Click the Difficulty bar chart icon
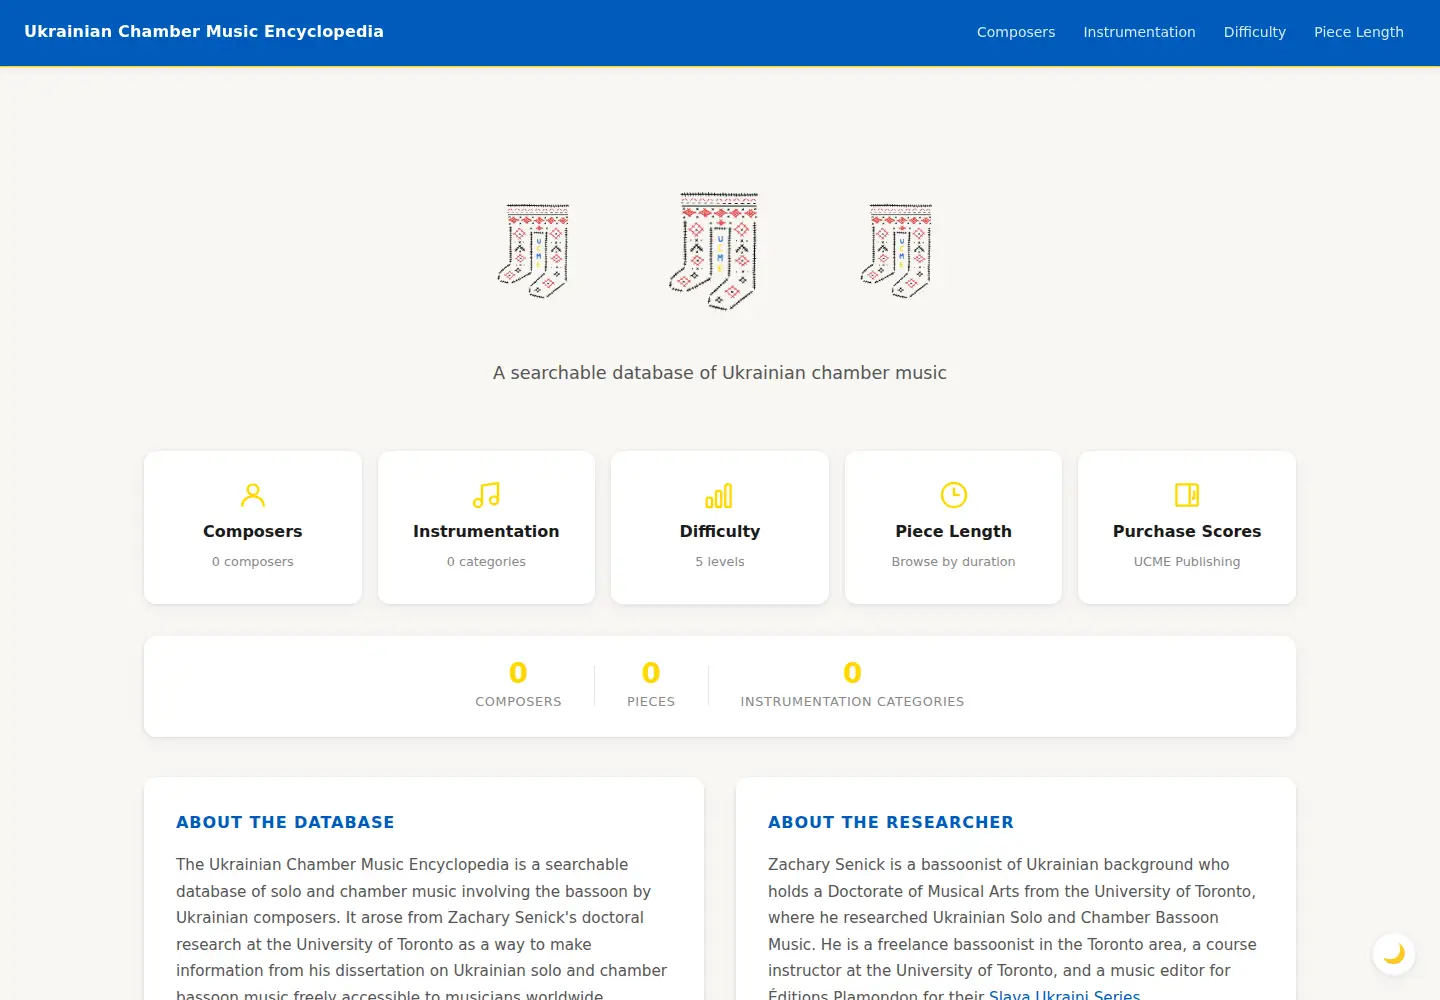Screen dimensions: 1440x1000 pyautogui.click(x=720, y=495)
